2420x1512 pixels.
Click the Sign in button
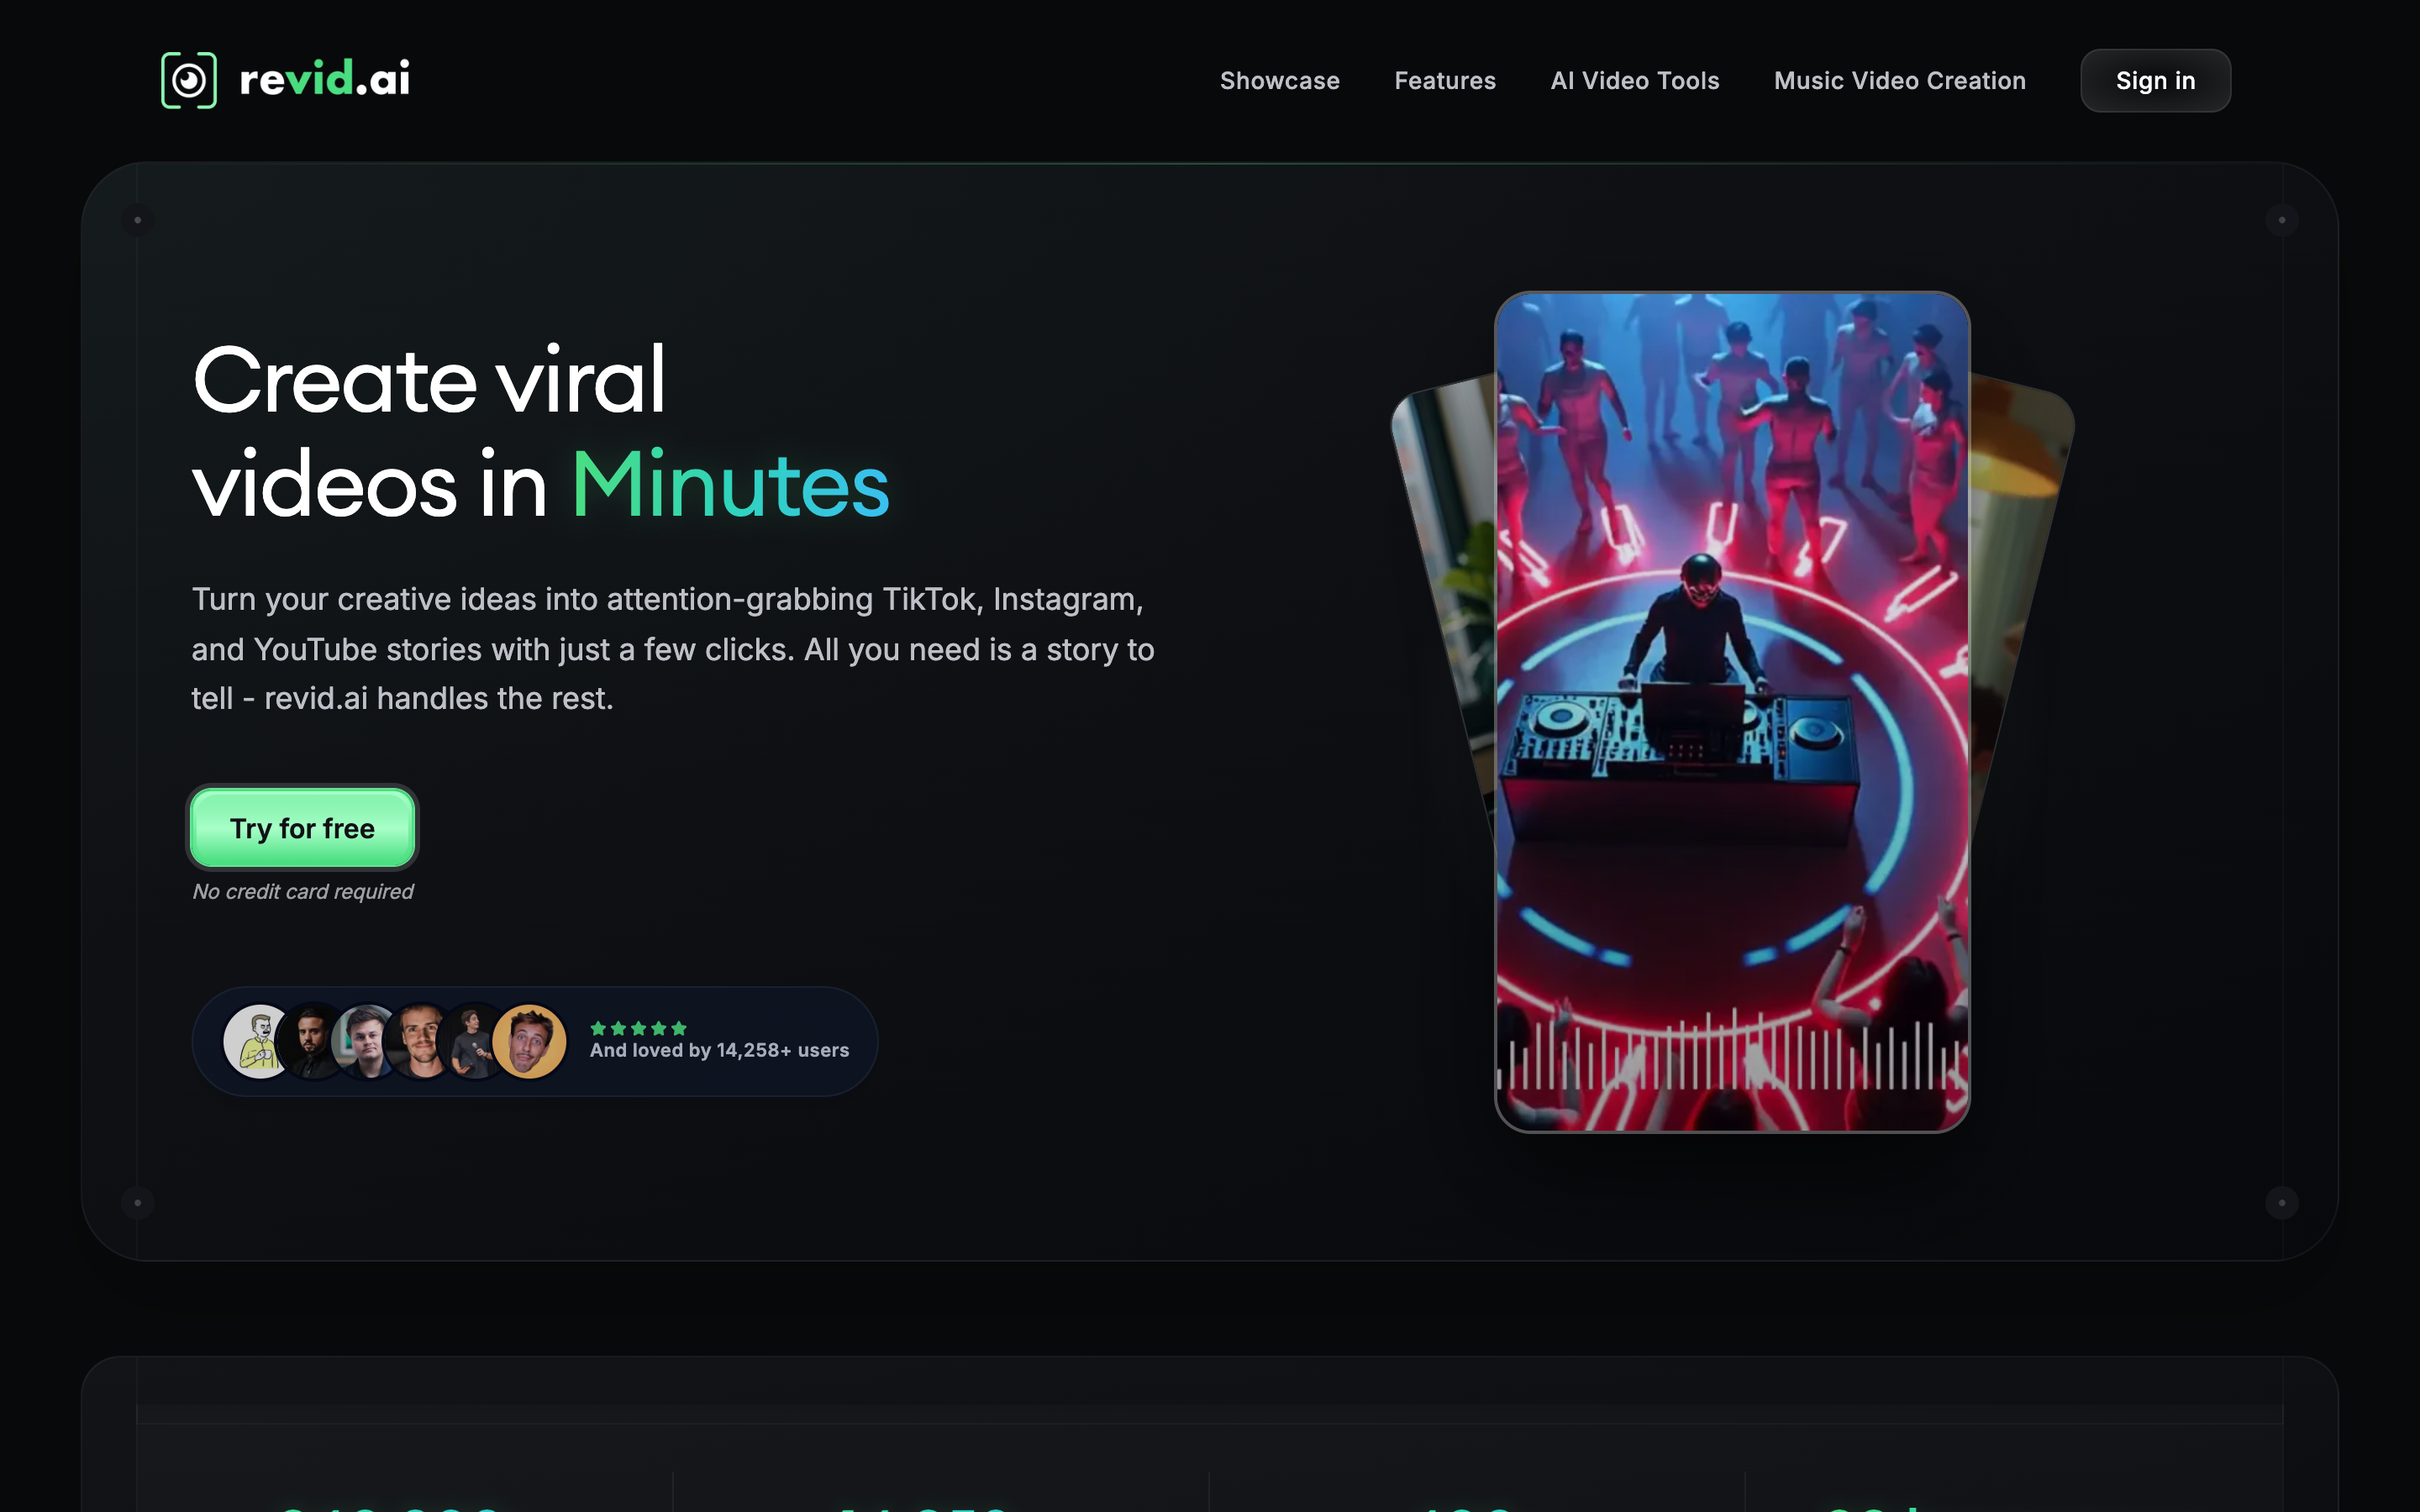pyautogui.click(x=2155, y=81)
